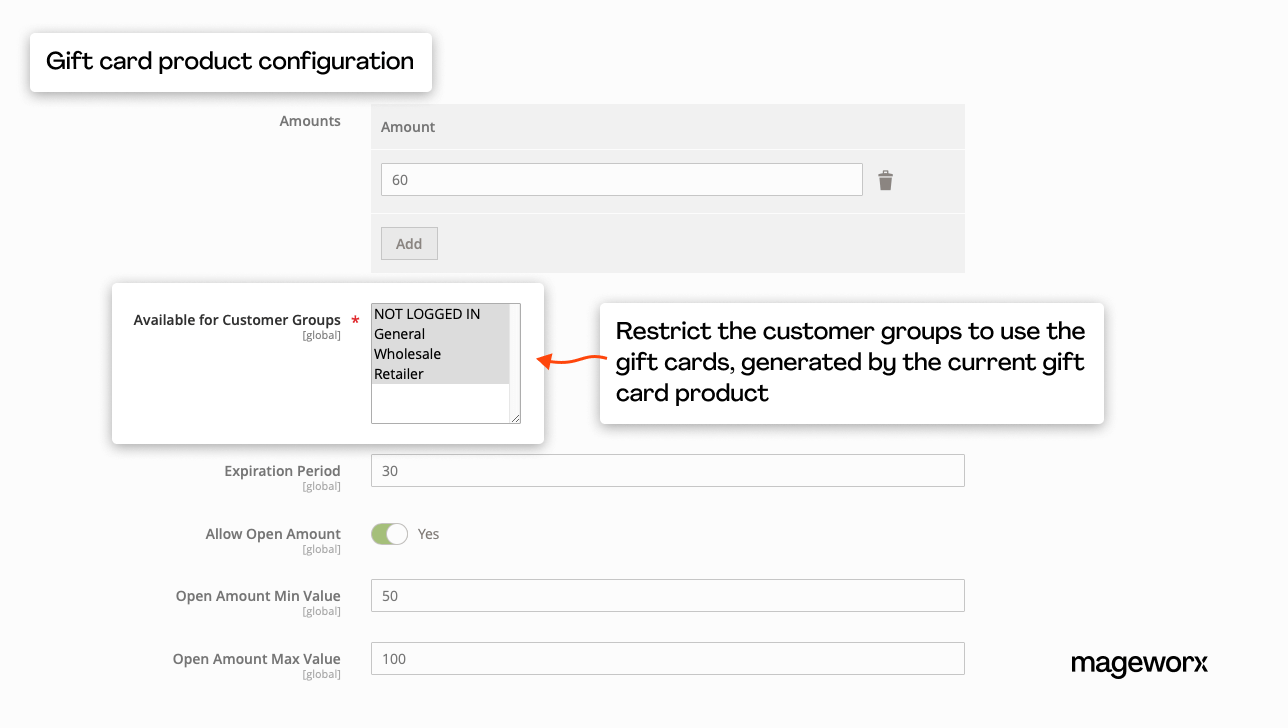Click the Yes label beside the toggle

click(x=428, y=534)
